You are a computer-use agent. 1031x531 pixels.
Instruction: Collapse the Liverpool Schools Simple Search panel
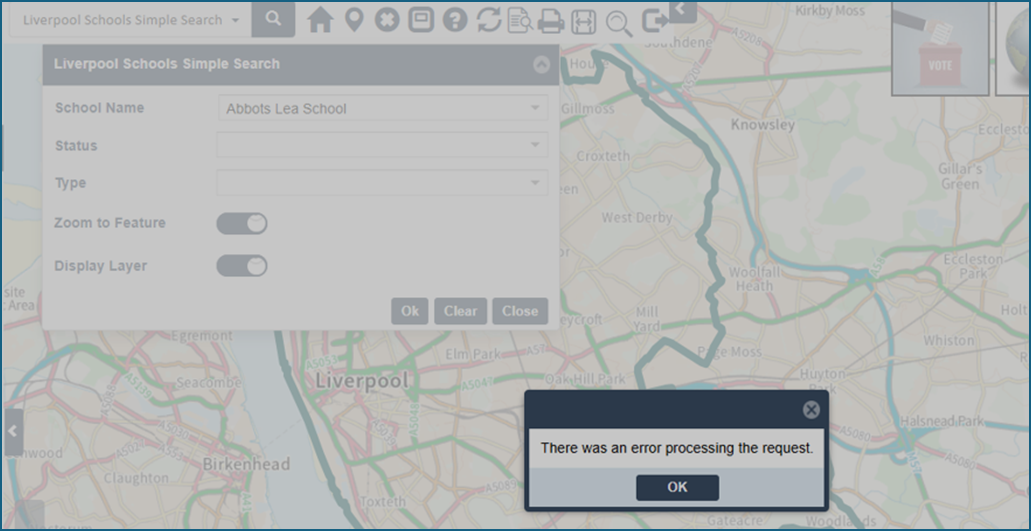[x=541, y=64]
